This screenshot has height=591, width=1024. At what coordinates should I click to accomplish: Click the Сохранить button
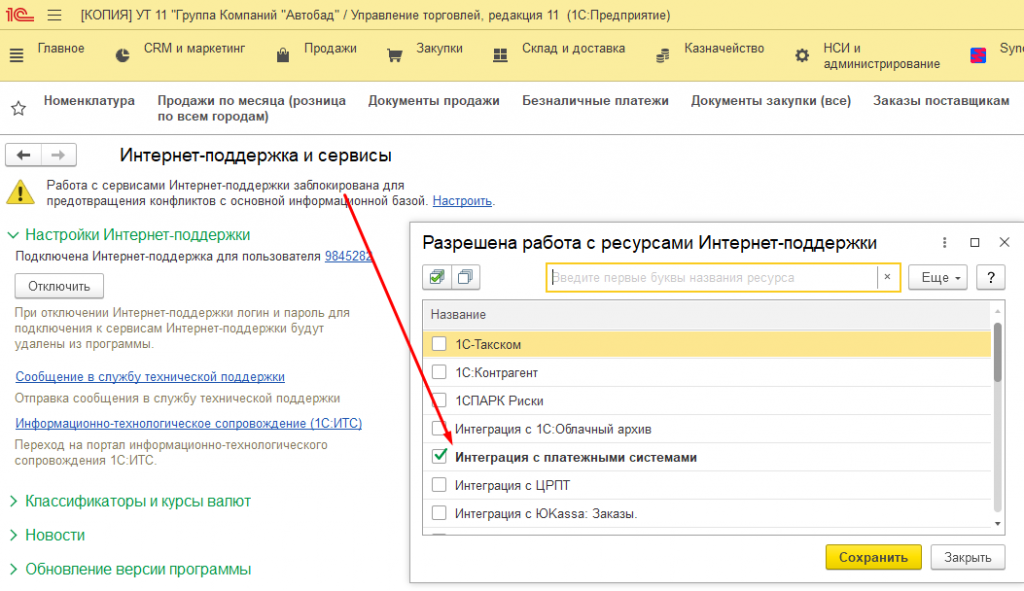873,557
